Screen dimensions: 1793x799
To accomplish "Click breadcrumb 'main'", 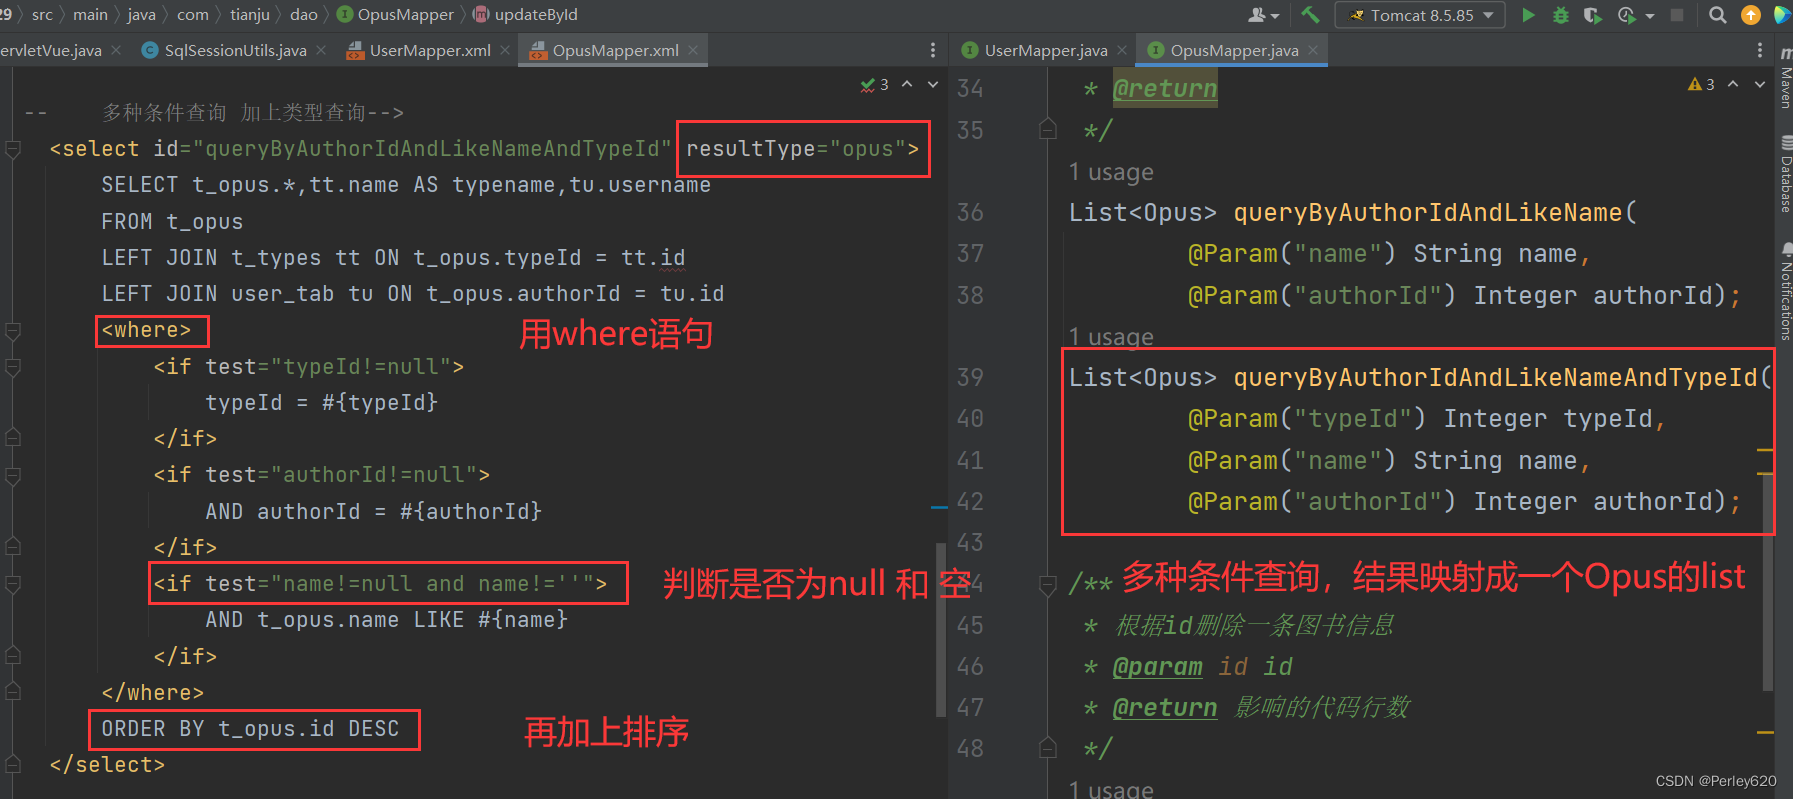I will [90, 15].
